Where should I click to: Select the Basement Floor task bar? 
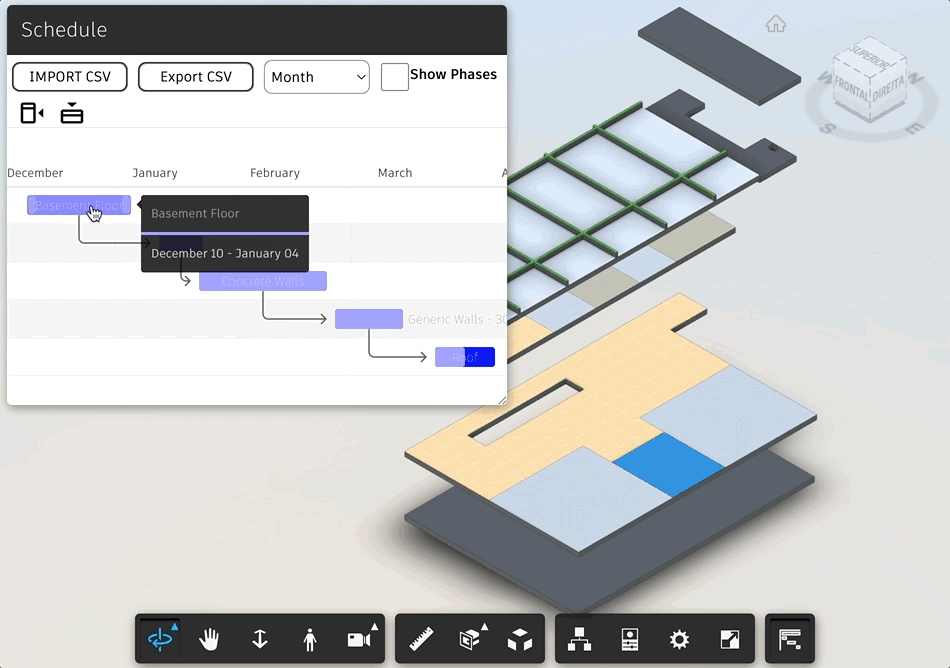78,205
